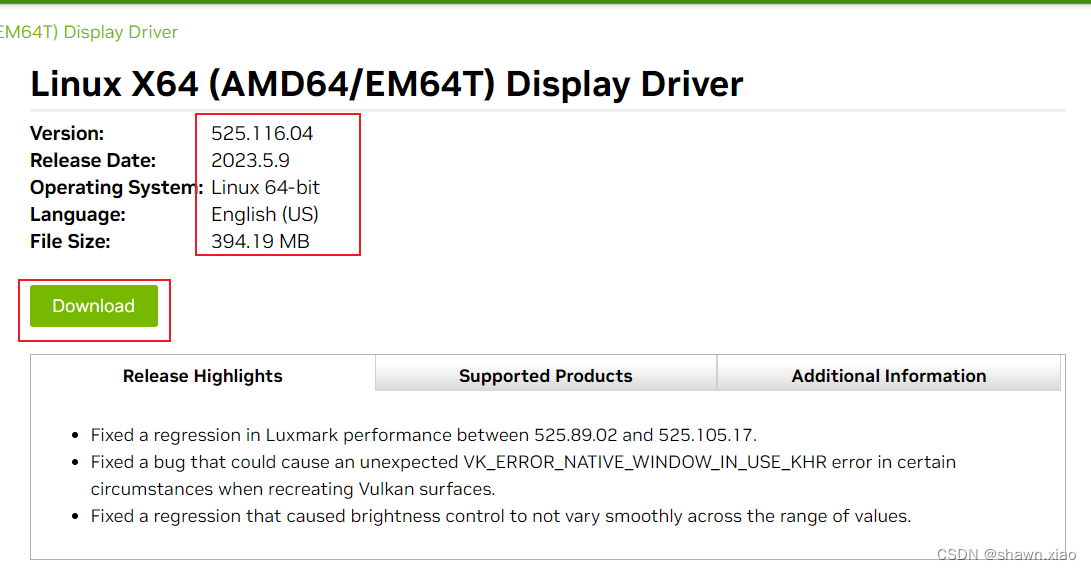Click the brightness control regression bullet

(500, 516)
